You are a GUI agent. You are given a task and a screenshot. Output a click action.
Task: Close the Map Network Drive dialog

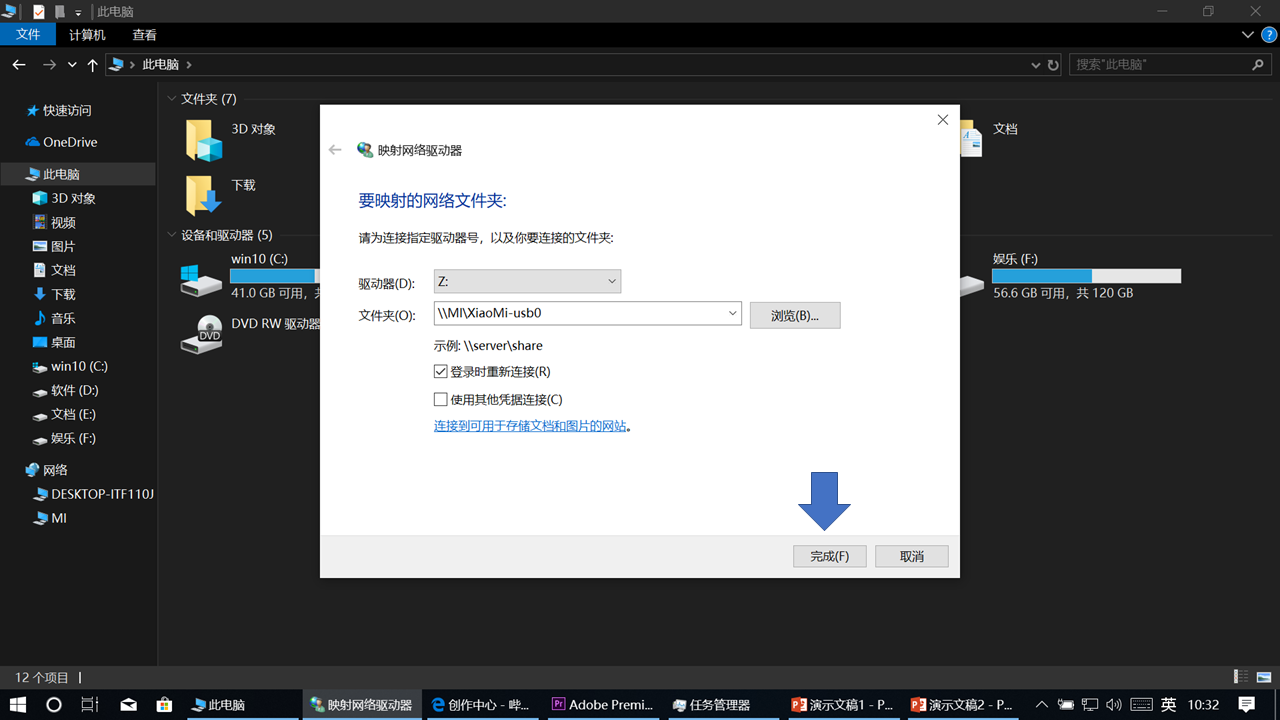point(942,120)
